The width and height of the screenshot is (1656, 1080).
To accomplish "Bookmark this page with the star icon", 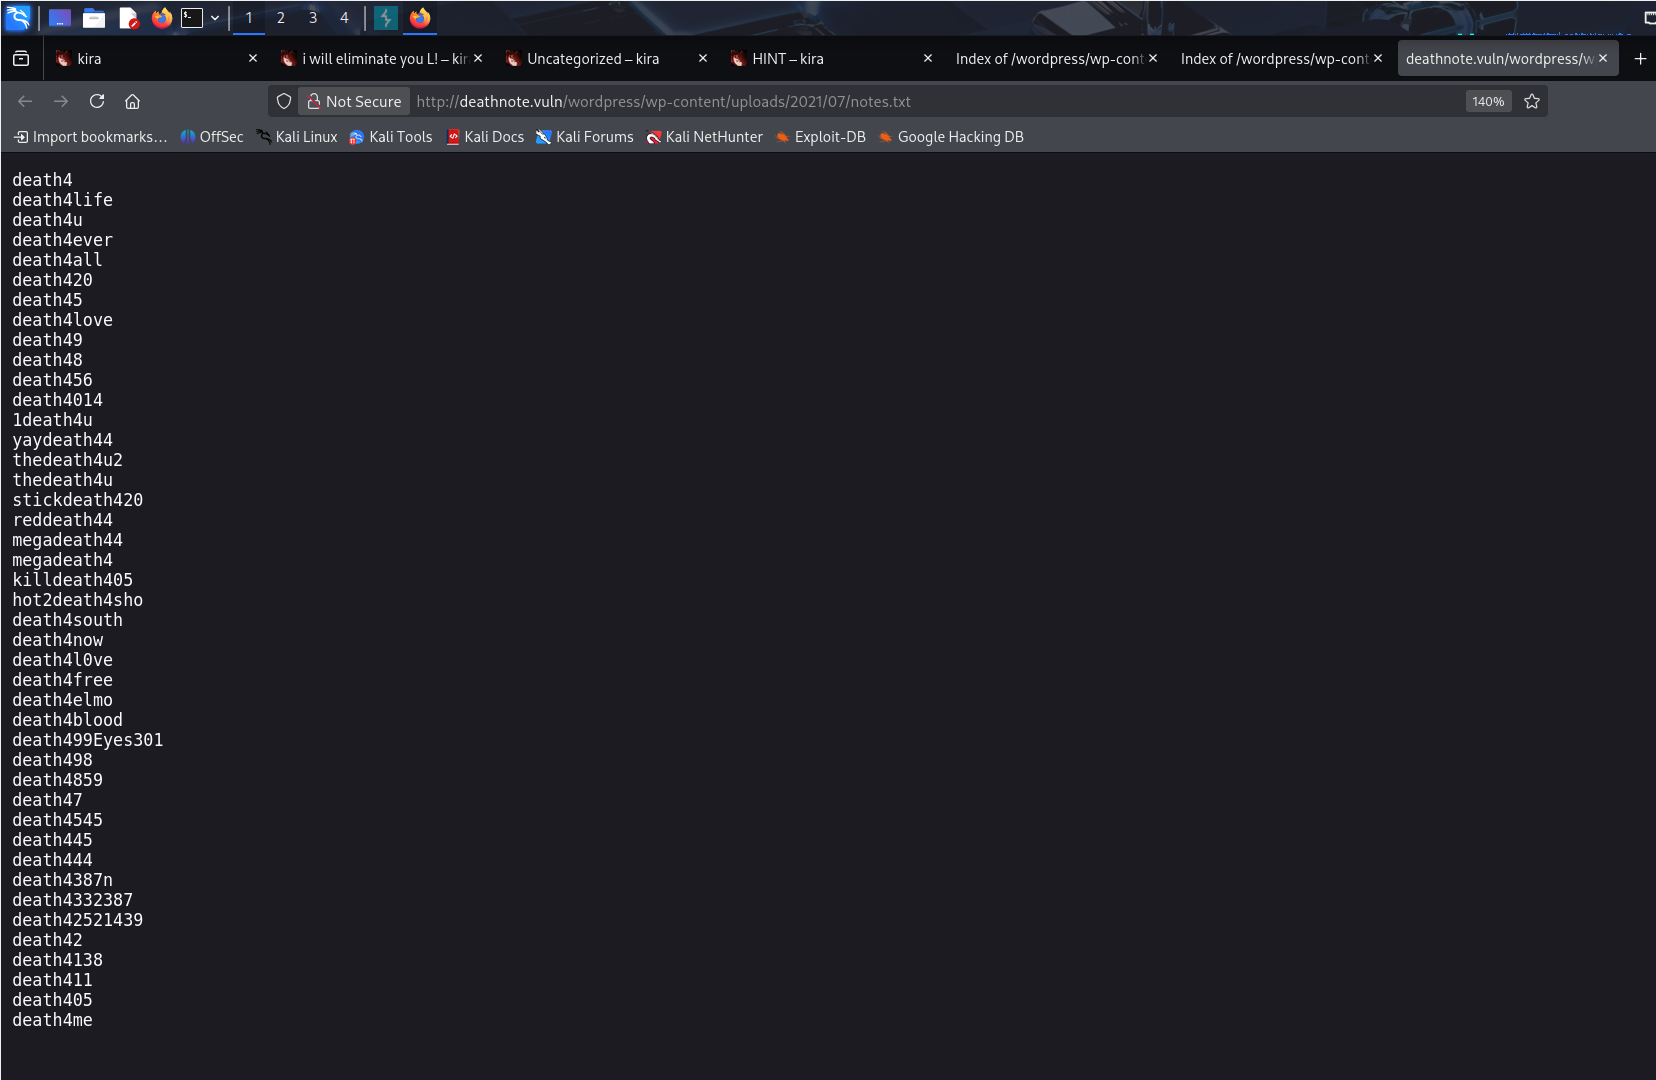I will pyautogui.click(x=1532, y=101).
